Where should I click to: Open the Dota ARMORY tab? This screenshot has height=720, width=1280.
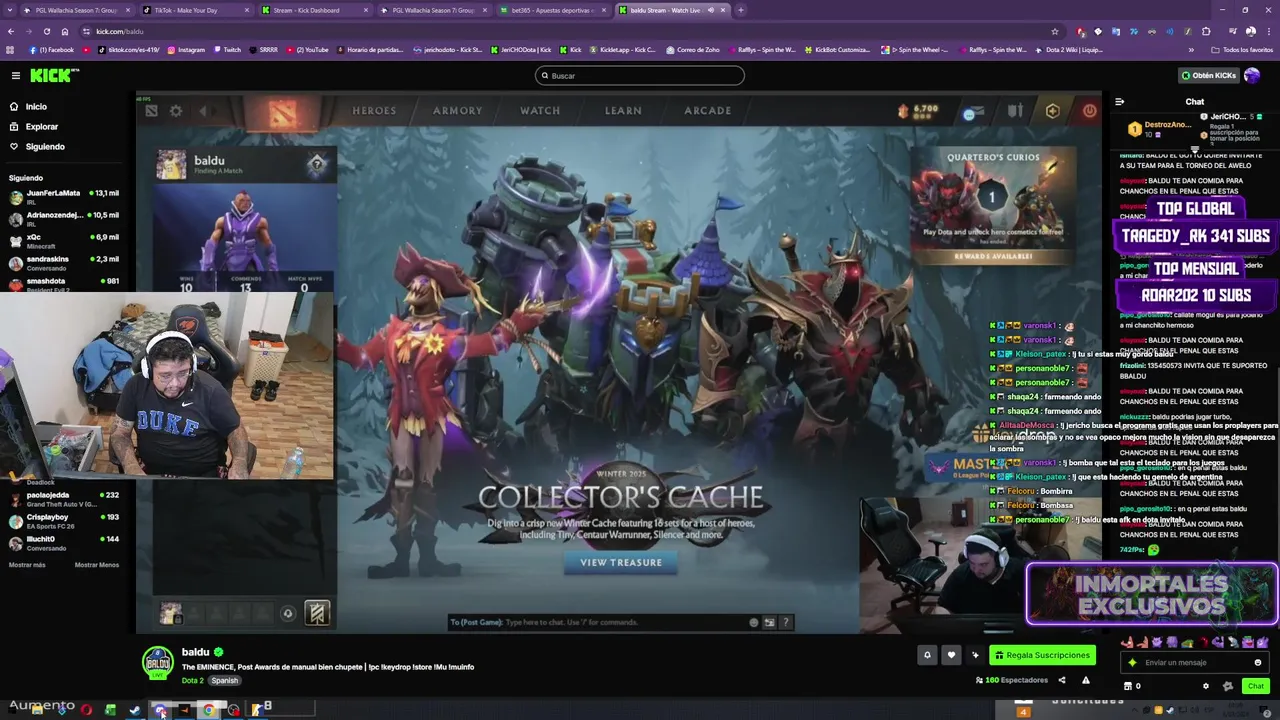[457, 110]
